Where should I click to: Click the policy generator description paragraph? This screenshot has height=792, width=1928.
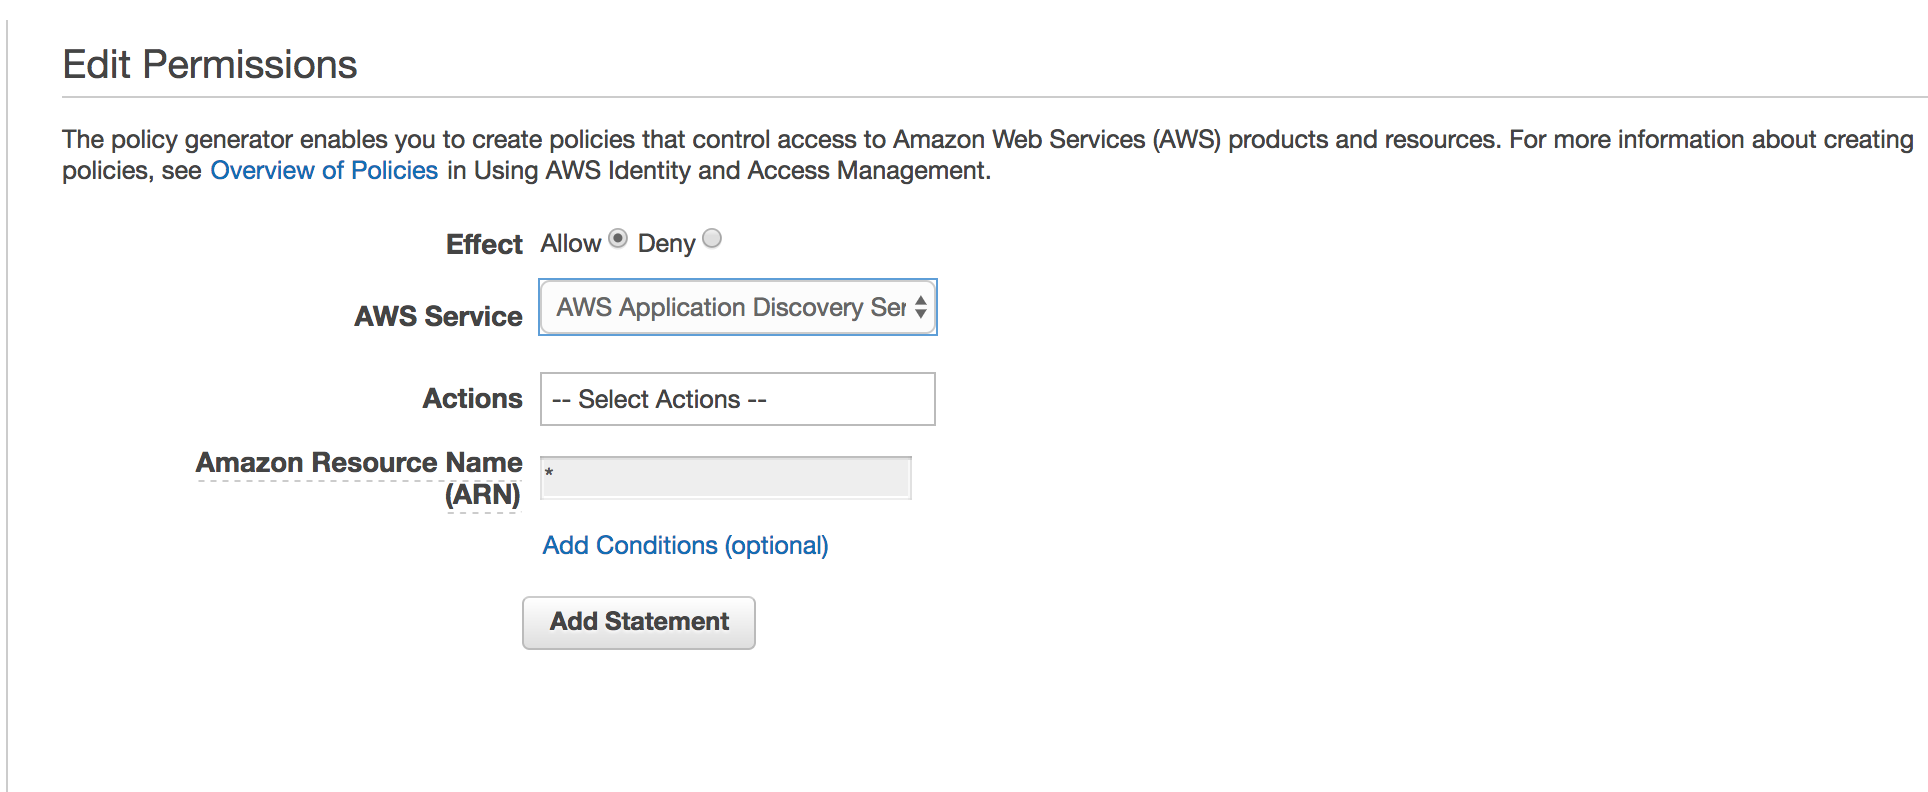(x=988, y=155)
